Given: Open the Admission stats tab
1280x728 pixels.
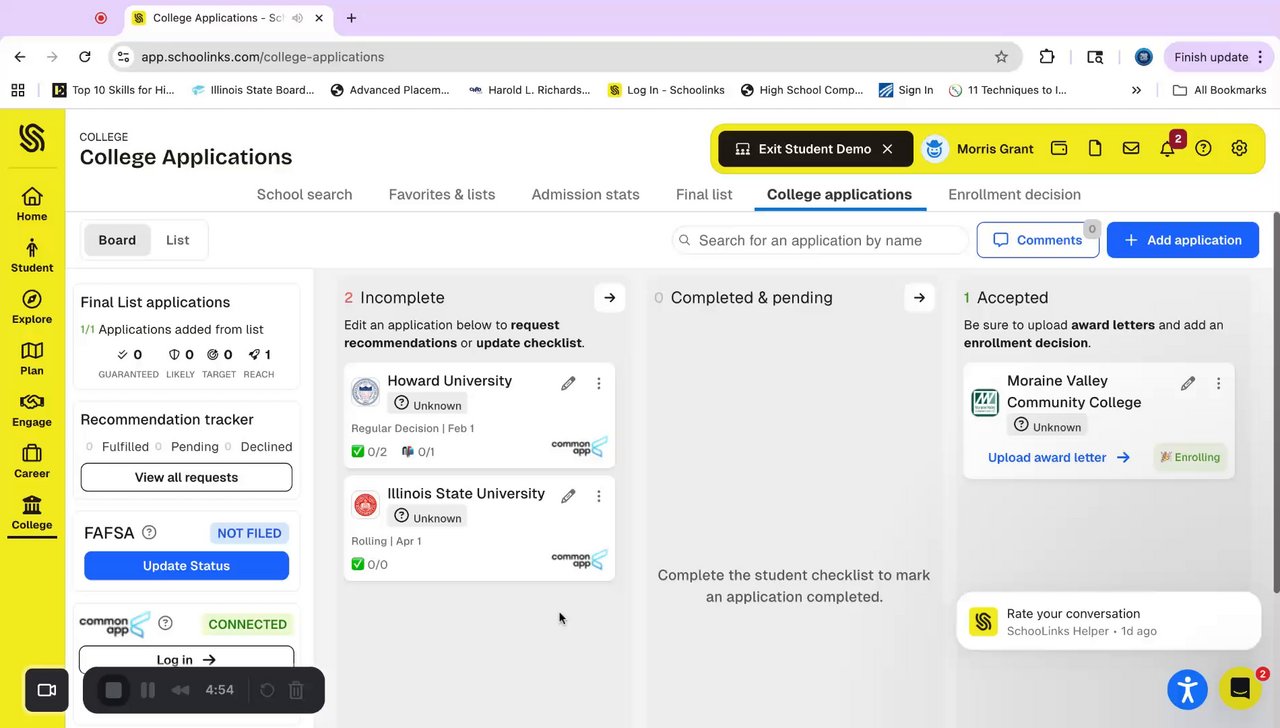Looking at the screenshot, I should (x=585, y=194).
